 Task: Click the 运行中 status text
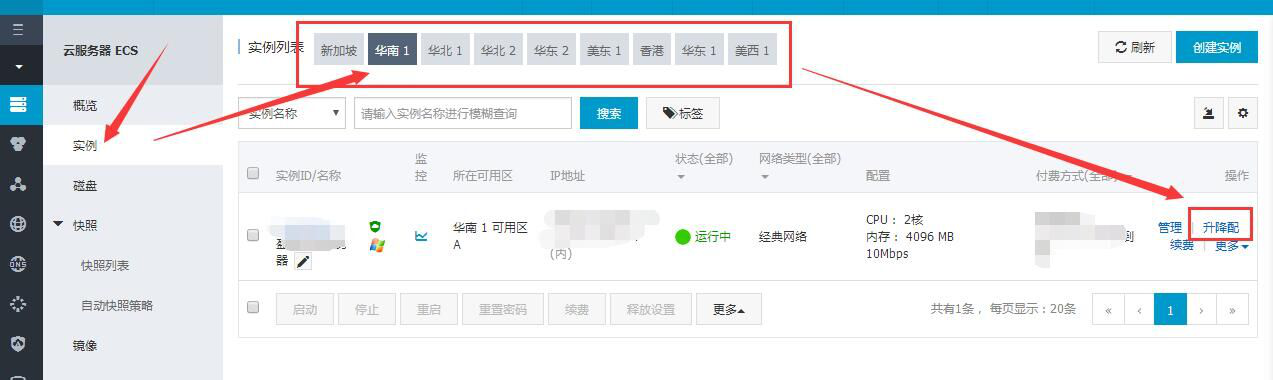pos(713,236)
